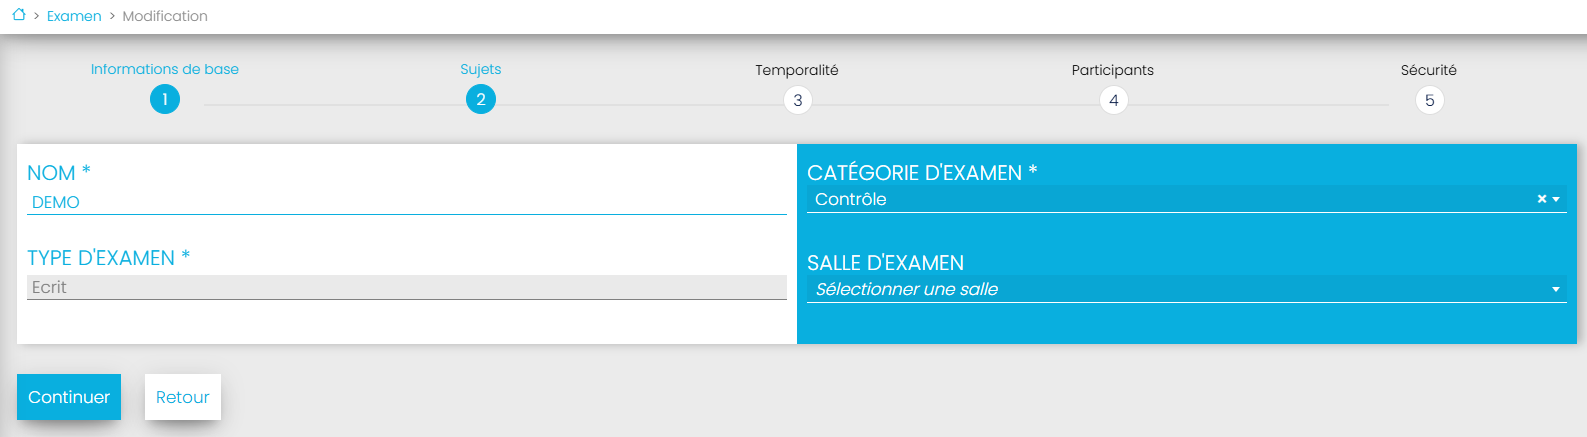The height and width of the screenshot is (437, 1587).
Task: Jump to step 3 circle
Action: (x=797, y=100)
